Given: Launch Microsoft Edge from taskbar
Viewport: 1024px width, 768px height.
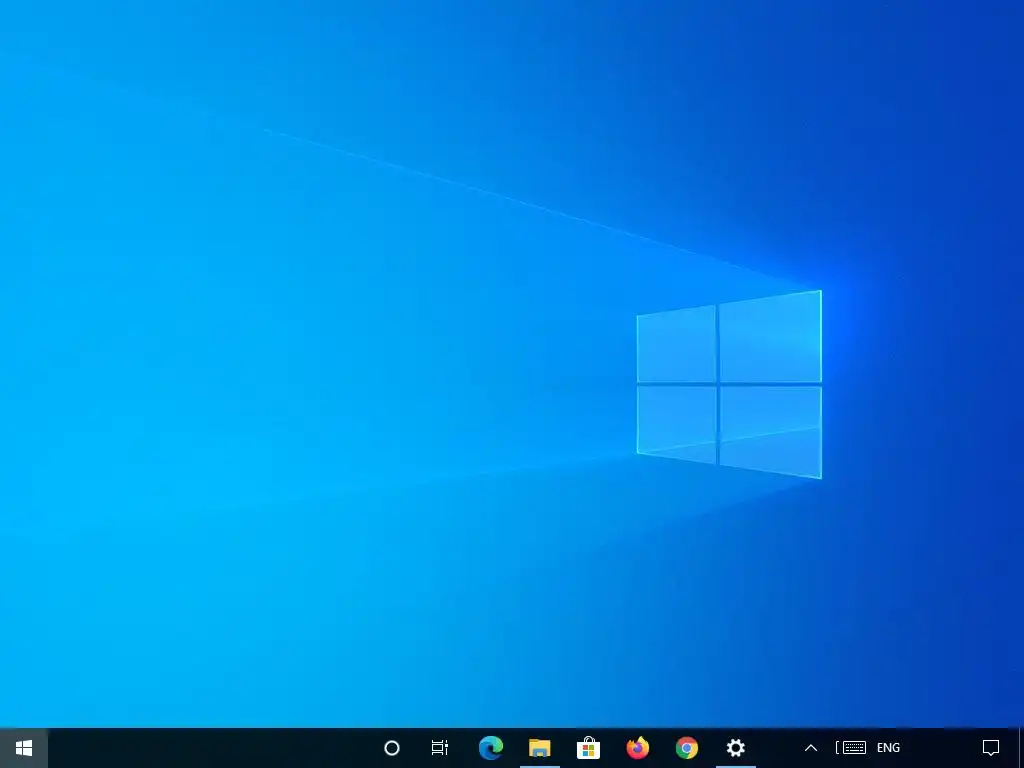Looking at the screenshot, I should click(x=490, y=748).
